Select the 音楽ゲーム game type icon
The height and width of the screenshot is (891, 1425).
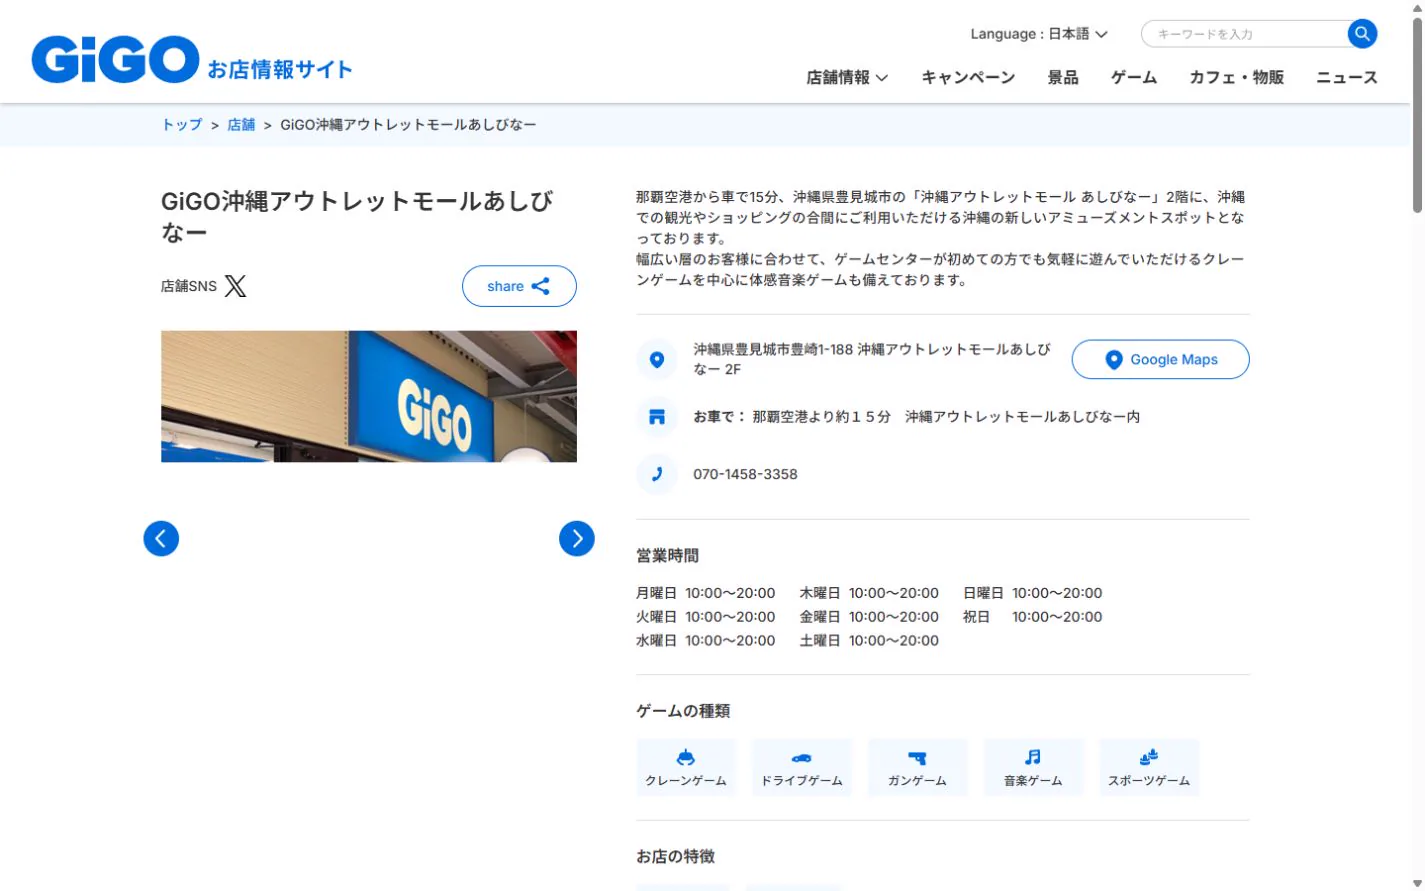coord(1033,767)
